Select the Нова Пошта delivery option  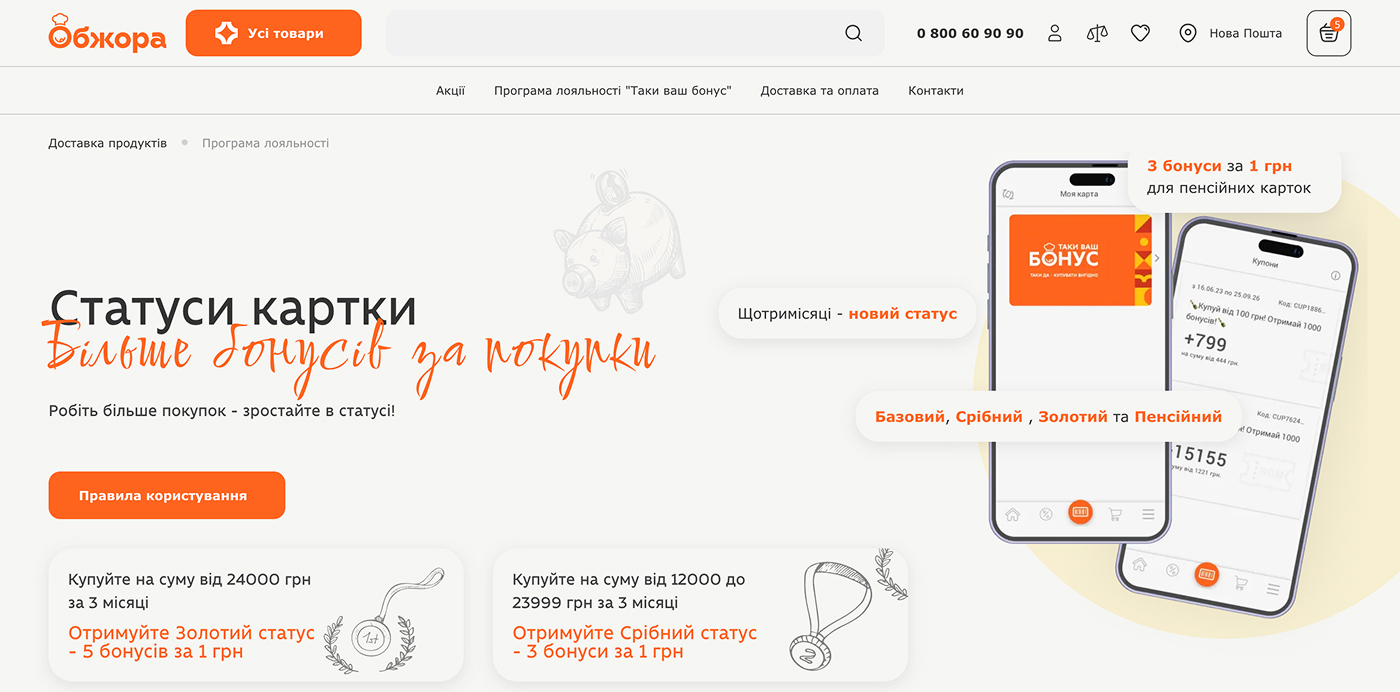click(x=1245, y=33)
